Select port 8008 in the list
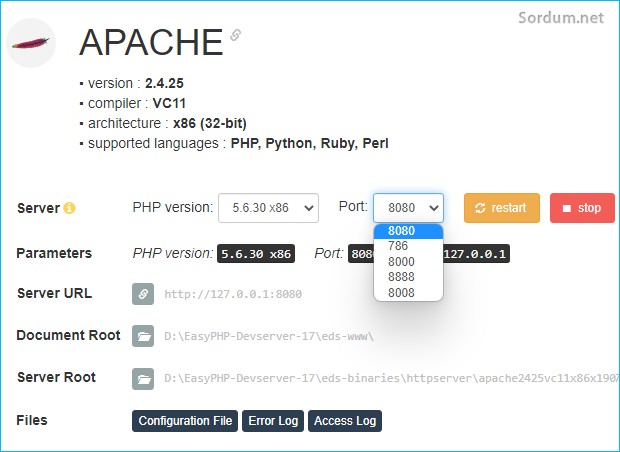 point(408,293)
